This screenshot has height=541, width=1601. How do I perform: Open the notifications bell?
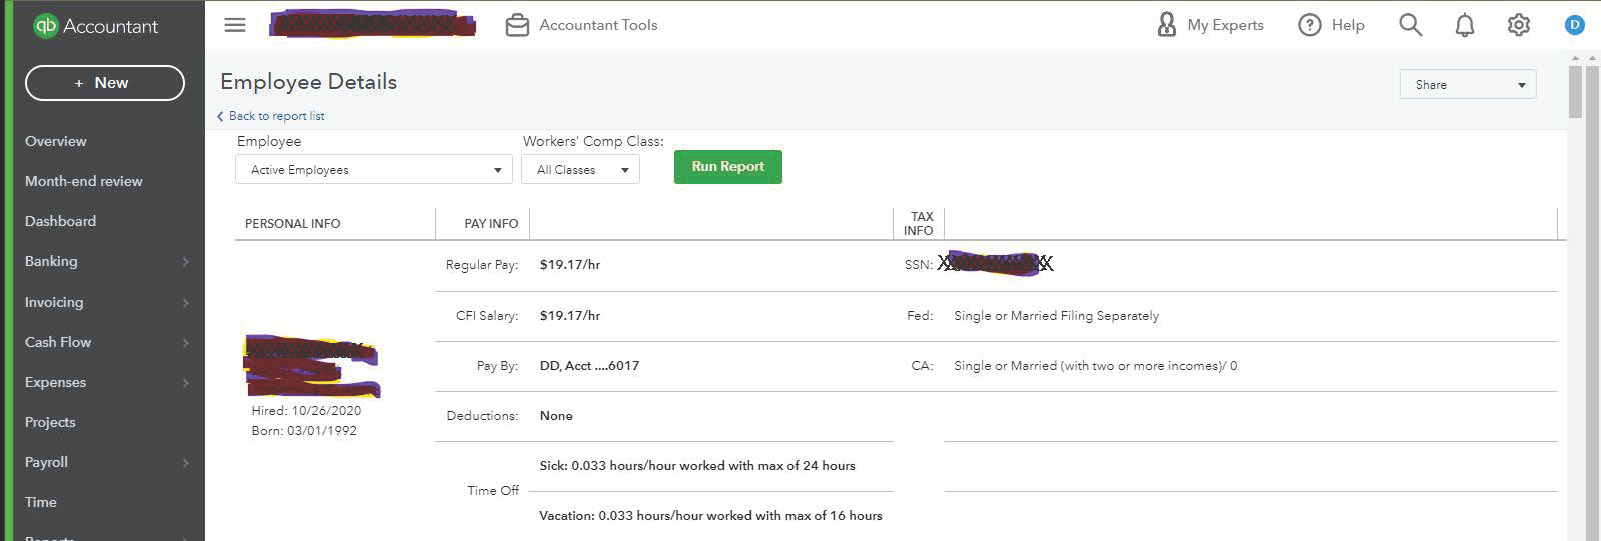[1464, 25]
